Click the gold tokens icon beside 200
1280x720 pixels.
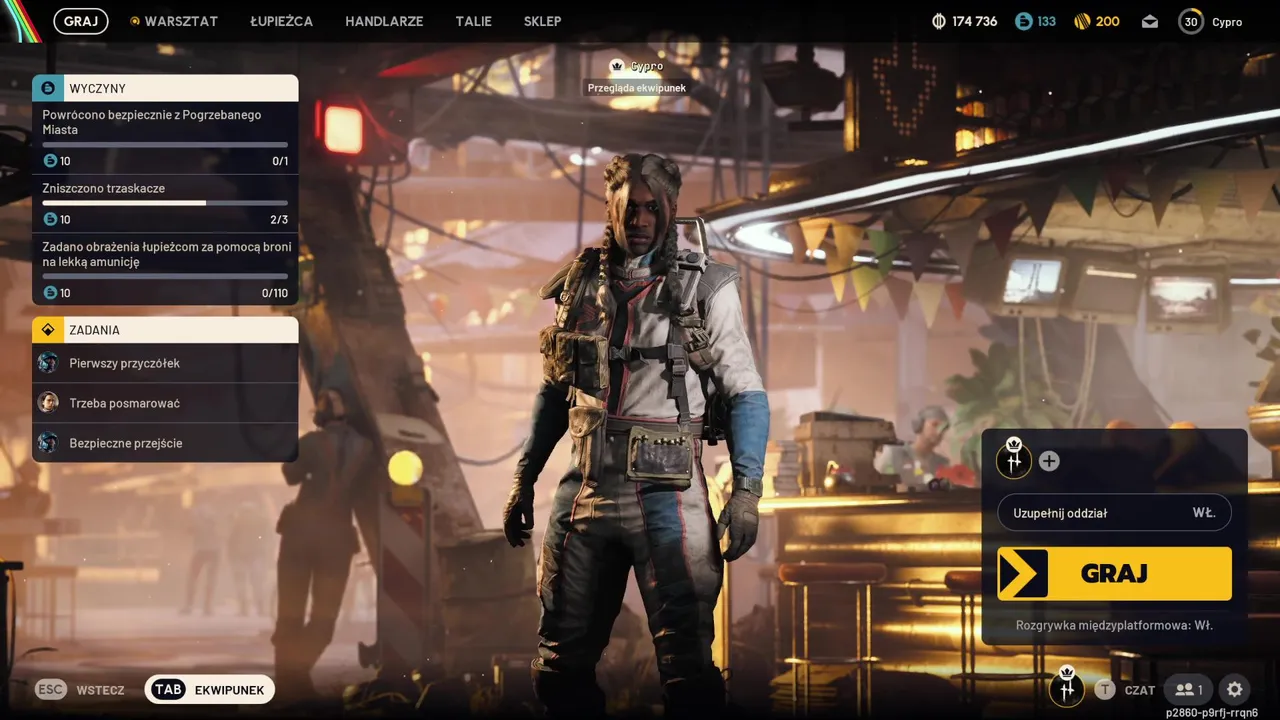1082,21
